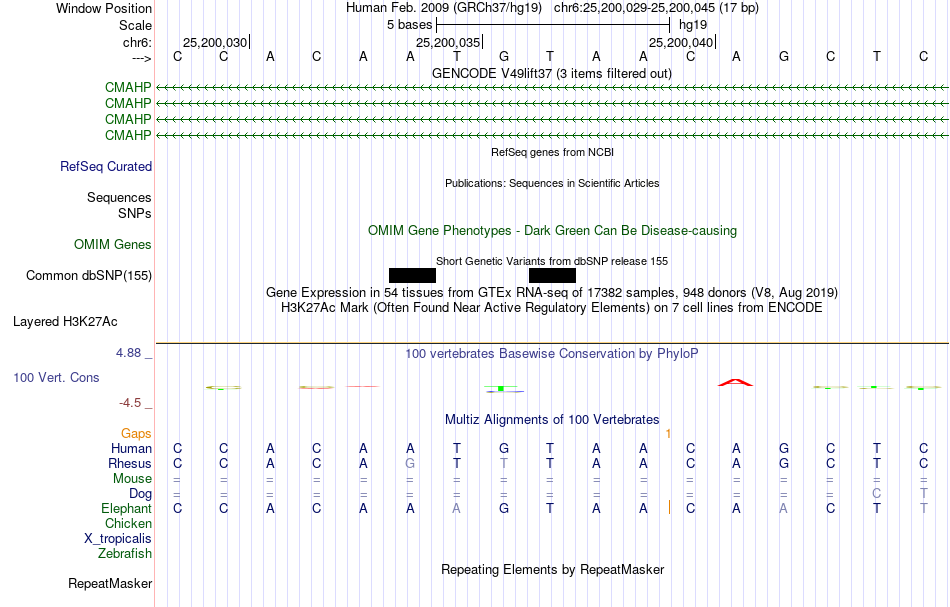Click the 4.88 PhyloP upper scale value

pyautogui.click(x=128, y=353)
